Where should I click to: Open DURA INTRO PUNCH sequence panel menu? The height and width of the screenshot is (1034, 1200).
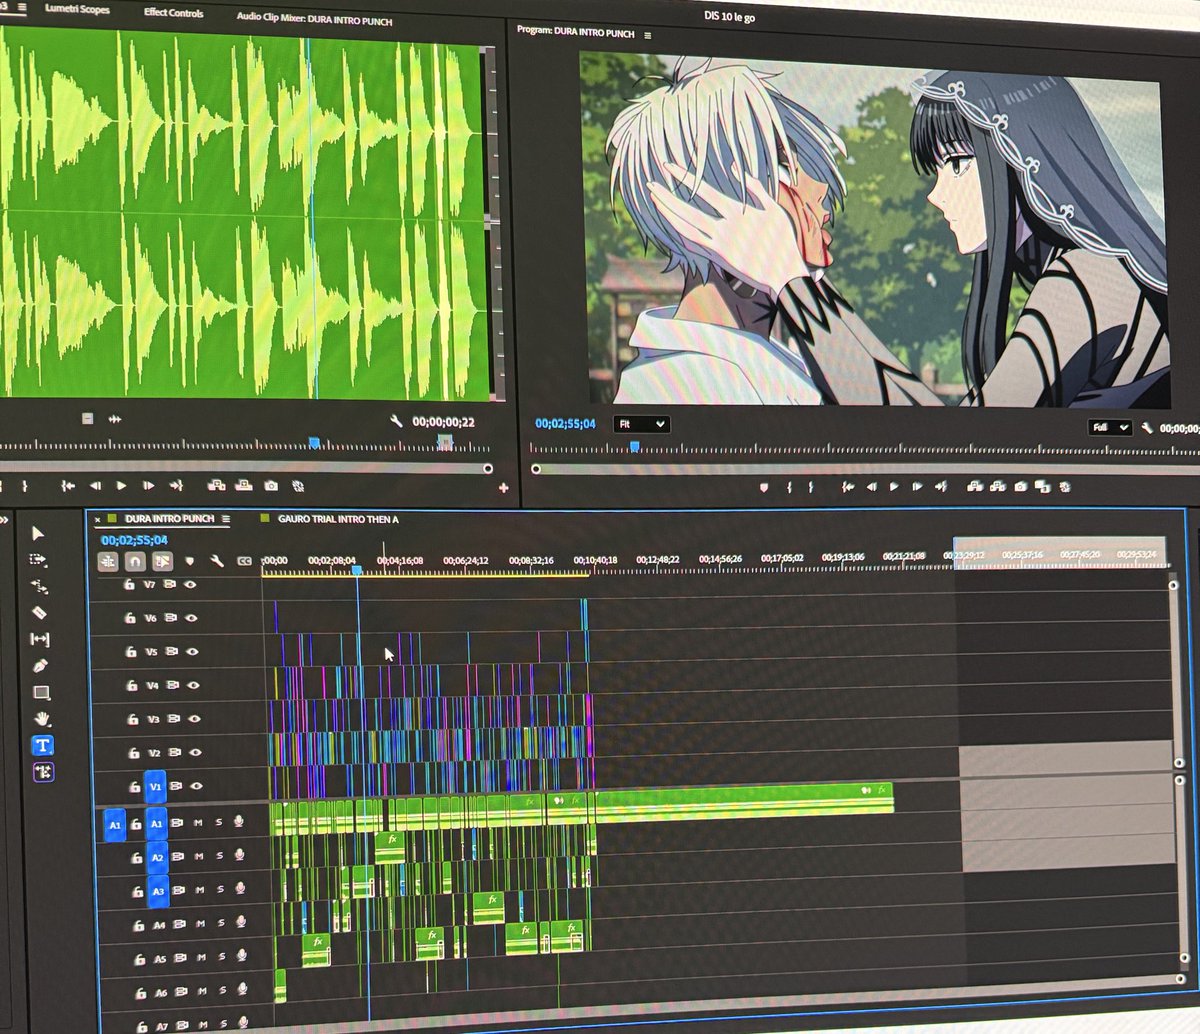point(226,519)
